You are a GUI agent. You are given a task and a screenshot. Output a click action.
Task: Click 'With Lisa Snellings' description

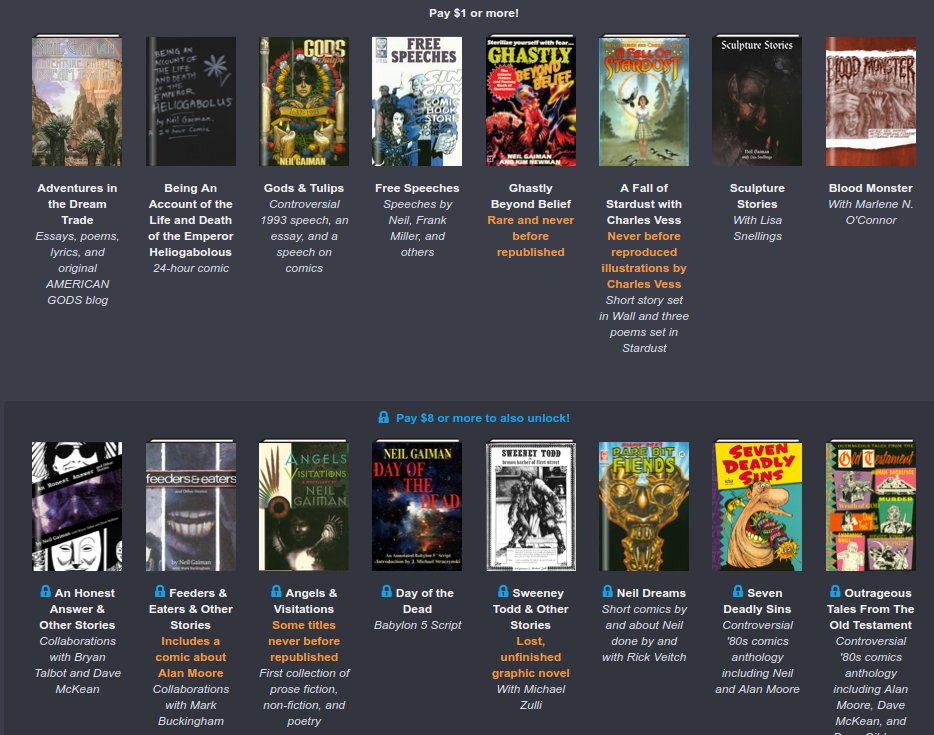tap(757, 228)
